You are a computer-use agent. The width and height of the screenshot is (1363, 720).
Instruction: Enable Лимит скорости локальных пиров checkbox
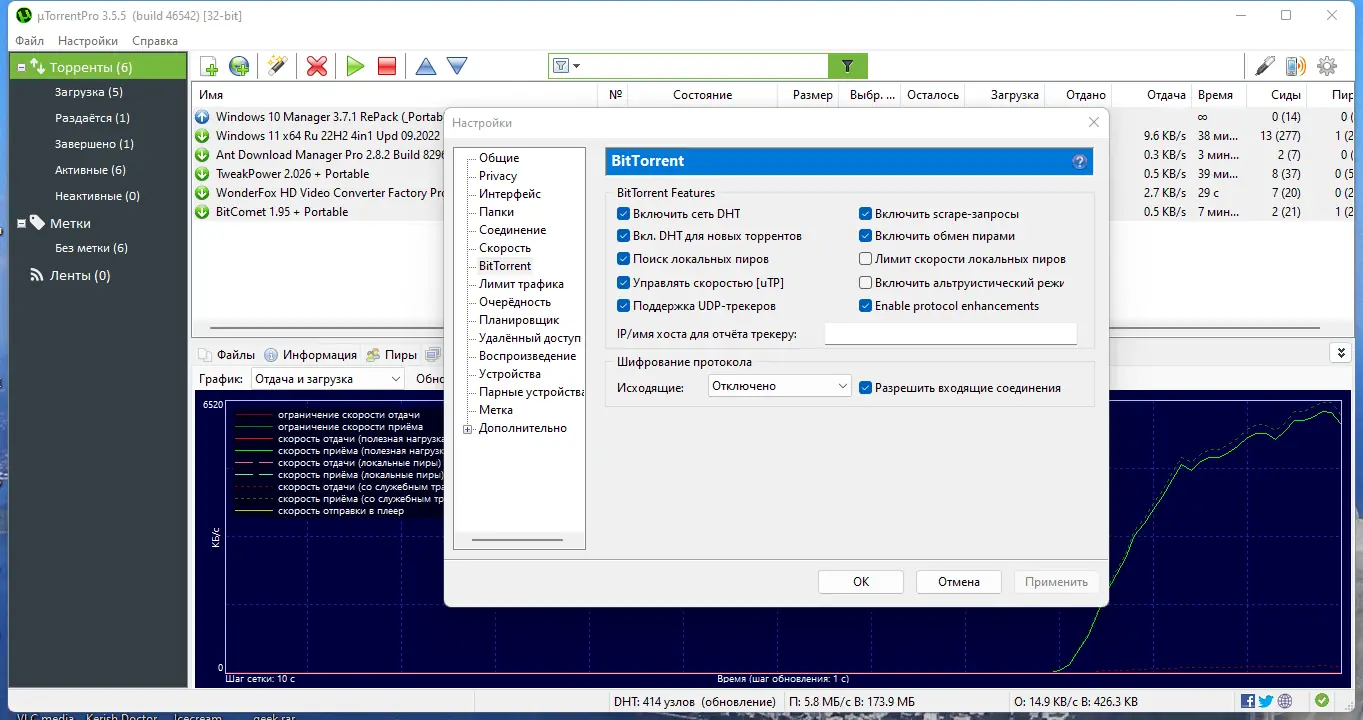[866, 259]
